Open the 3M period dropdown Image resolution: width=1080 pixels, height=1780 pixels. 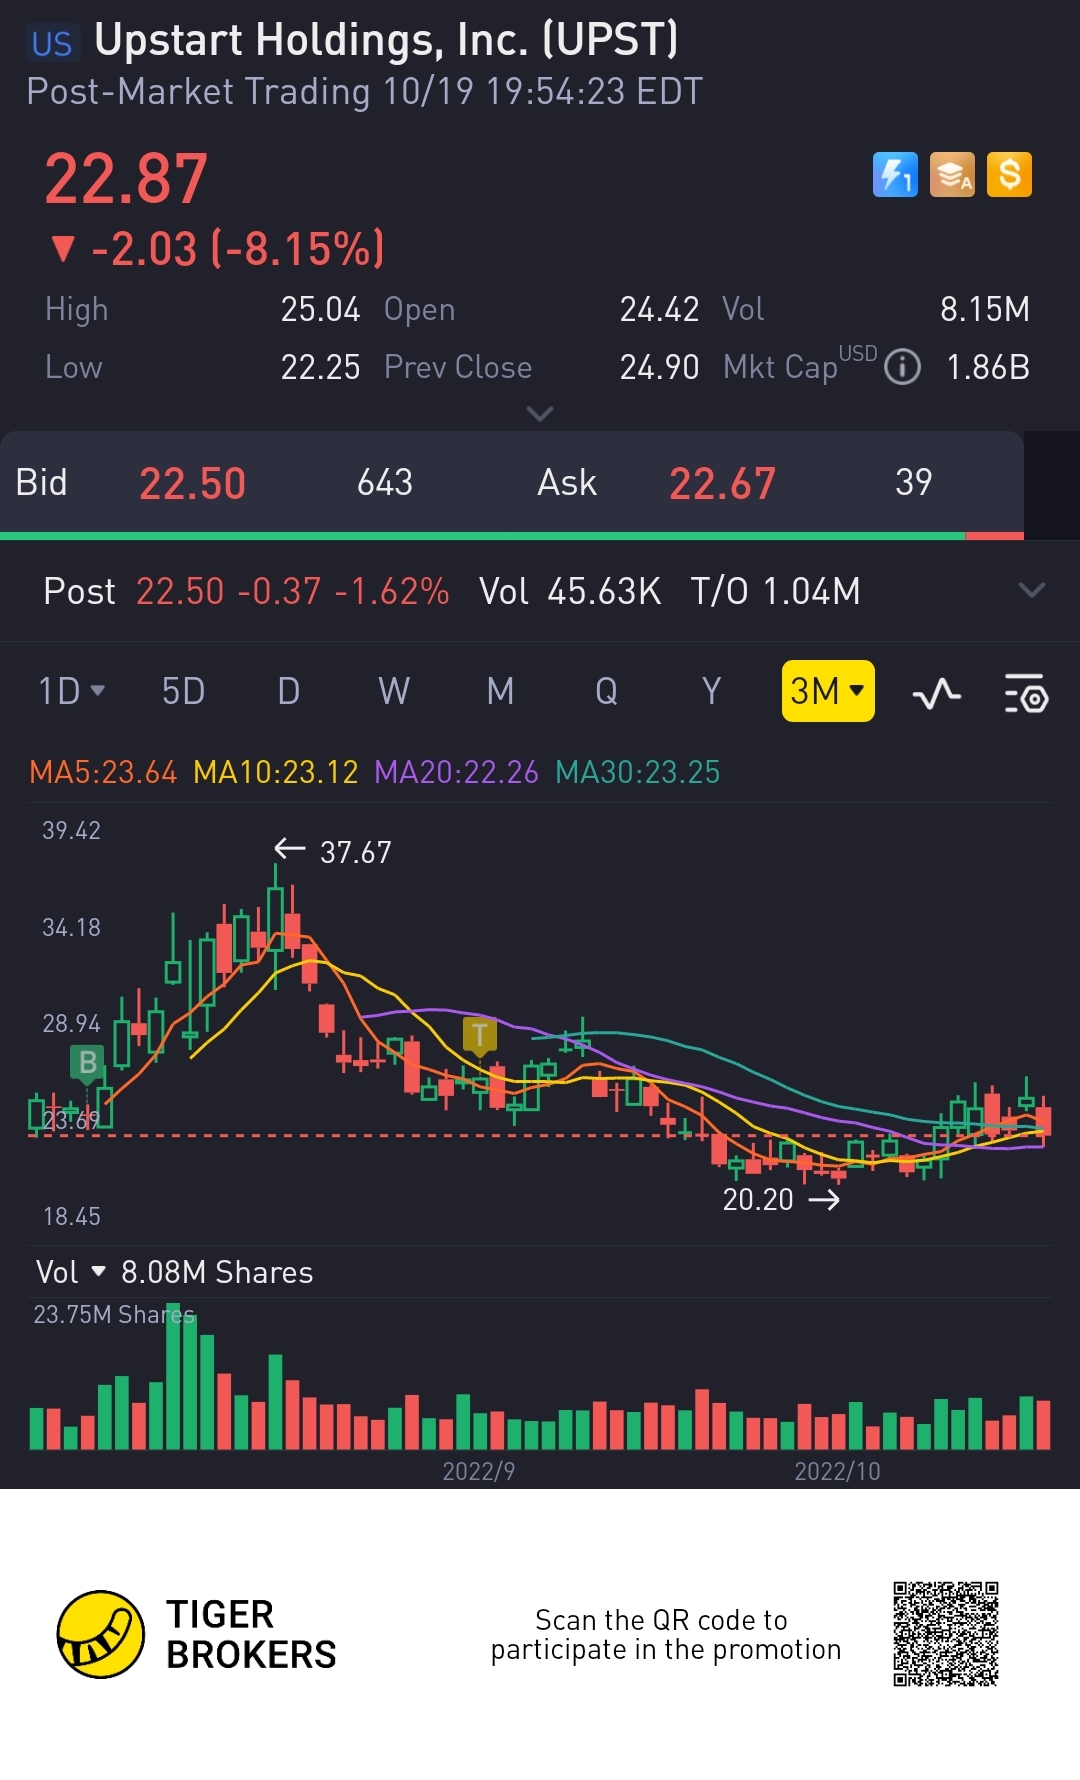coord(828,691)
